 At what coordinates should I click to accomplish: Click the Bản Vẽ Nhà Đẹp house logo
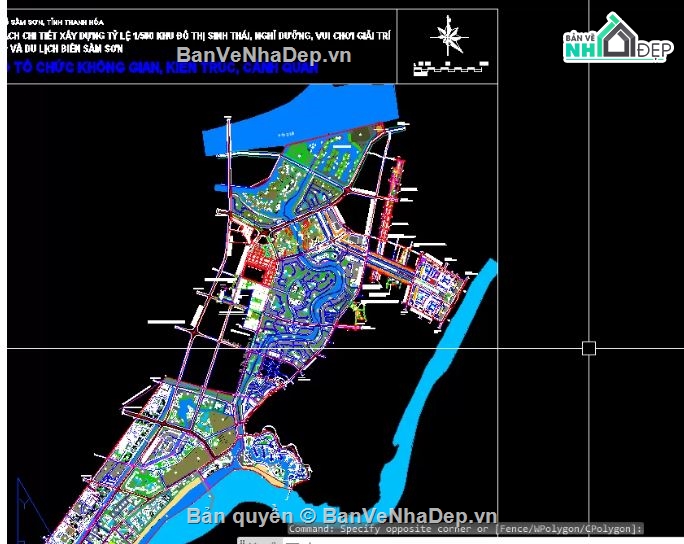pyautogui.click(x=615, y=42)
